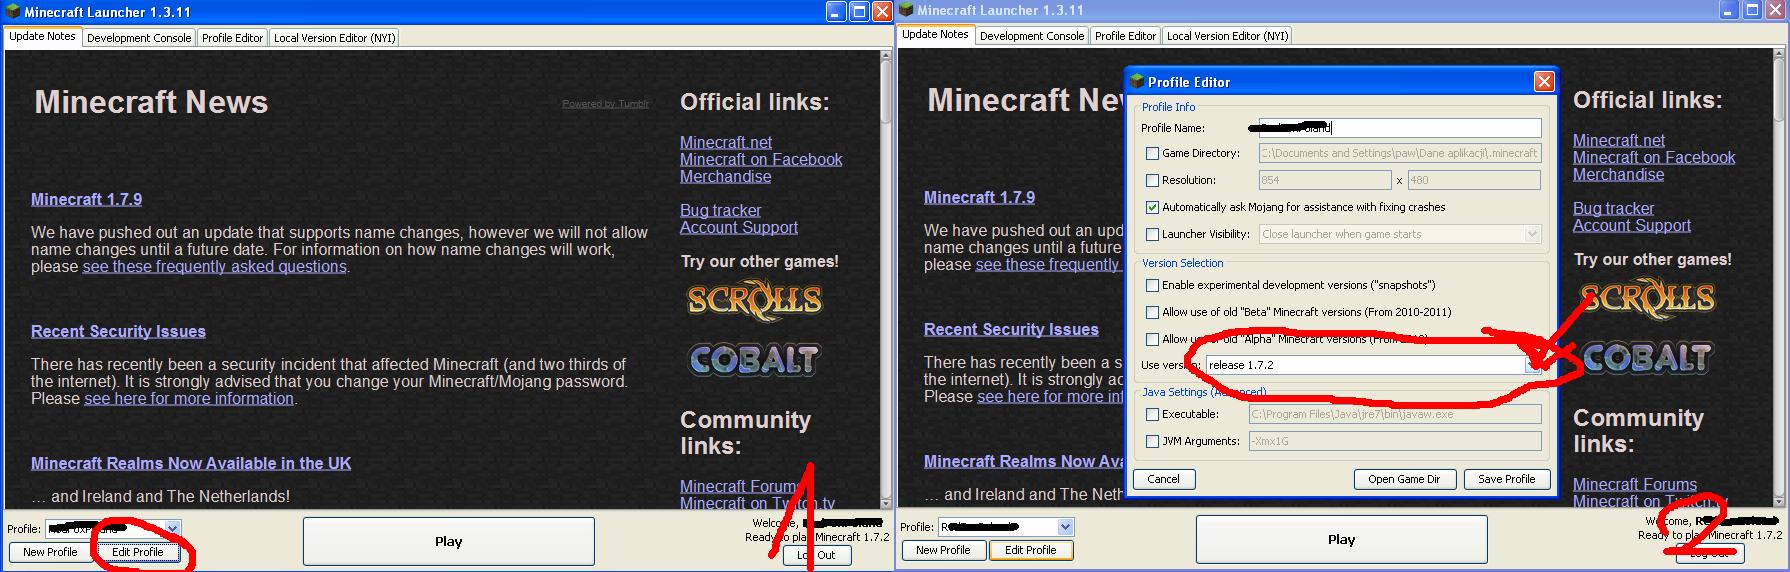
Task: Open Minecraft Forums link in left launcher
Action: coord(742,486)
